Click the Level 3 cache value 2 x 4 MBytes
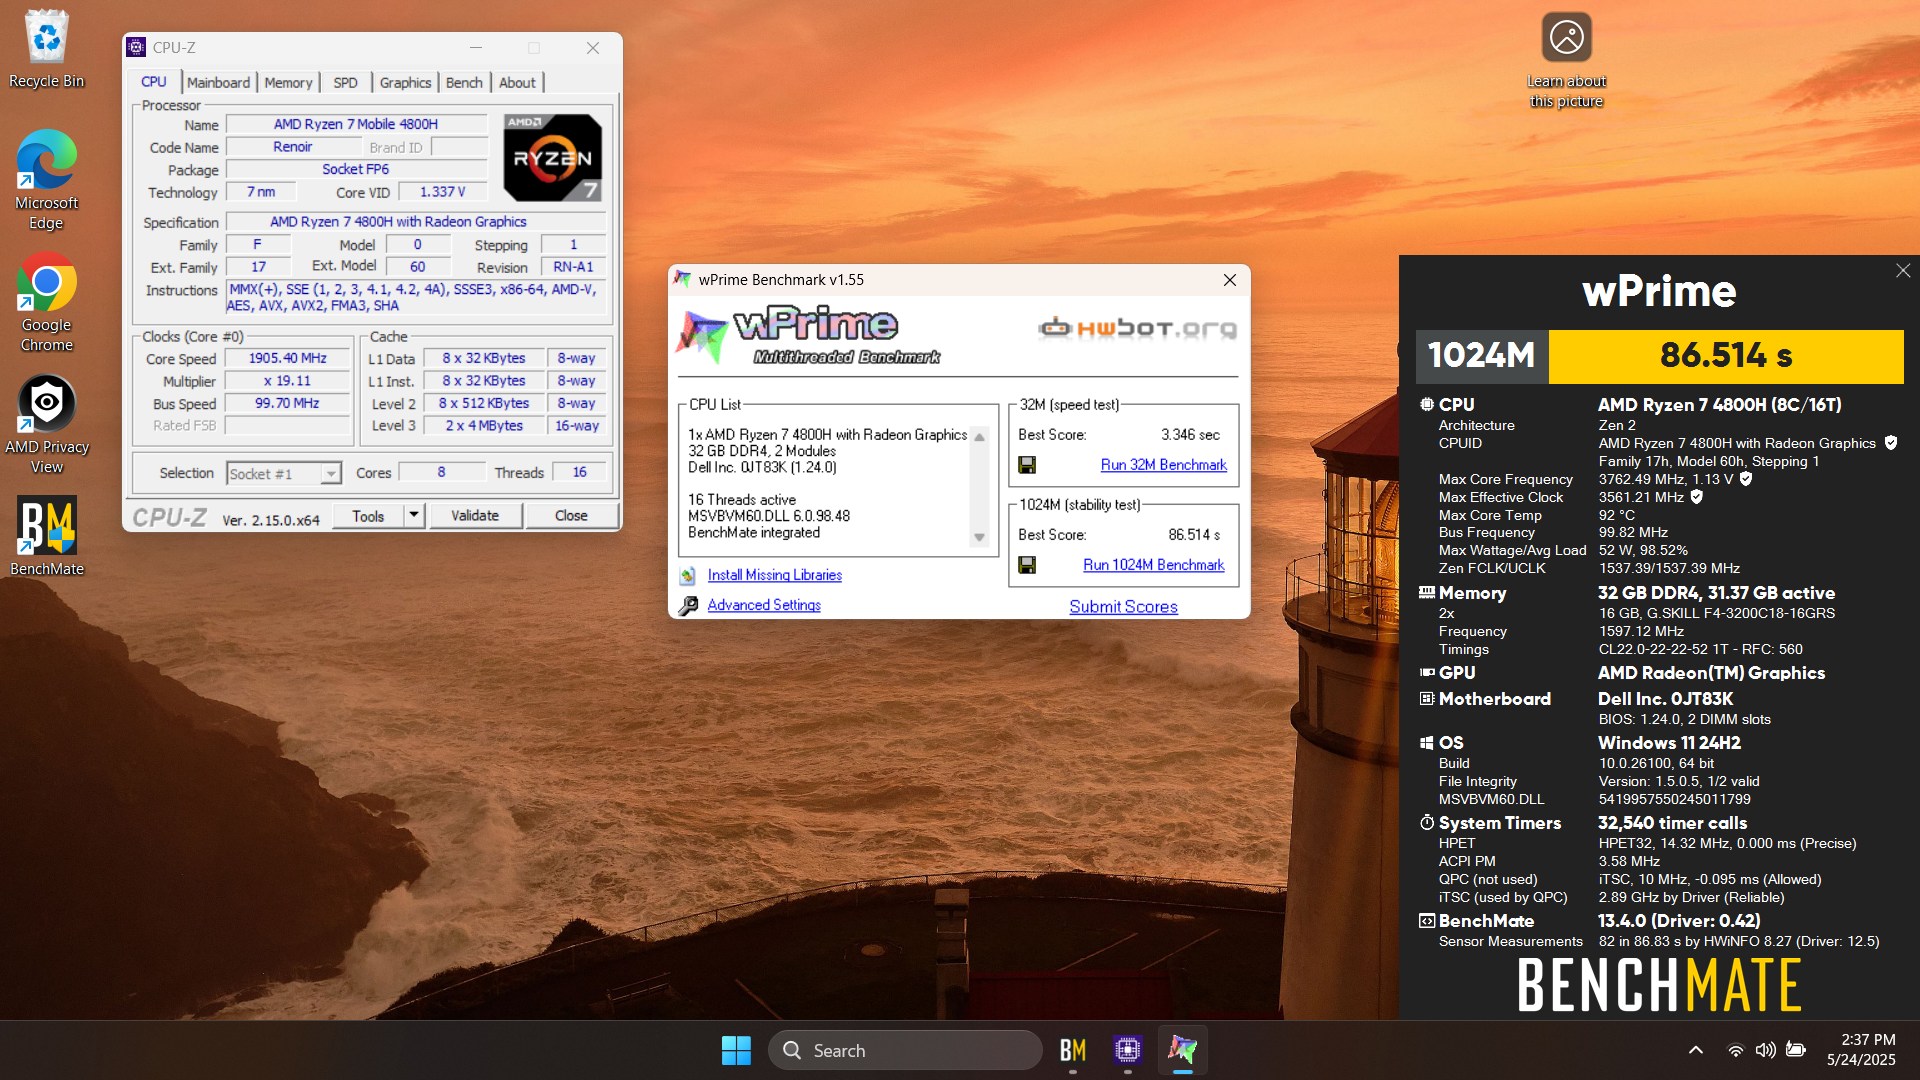 point(484,425)
